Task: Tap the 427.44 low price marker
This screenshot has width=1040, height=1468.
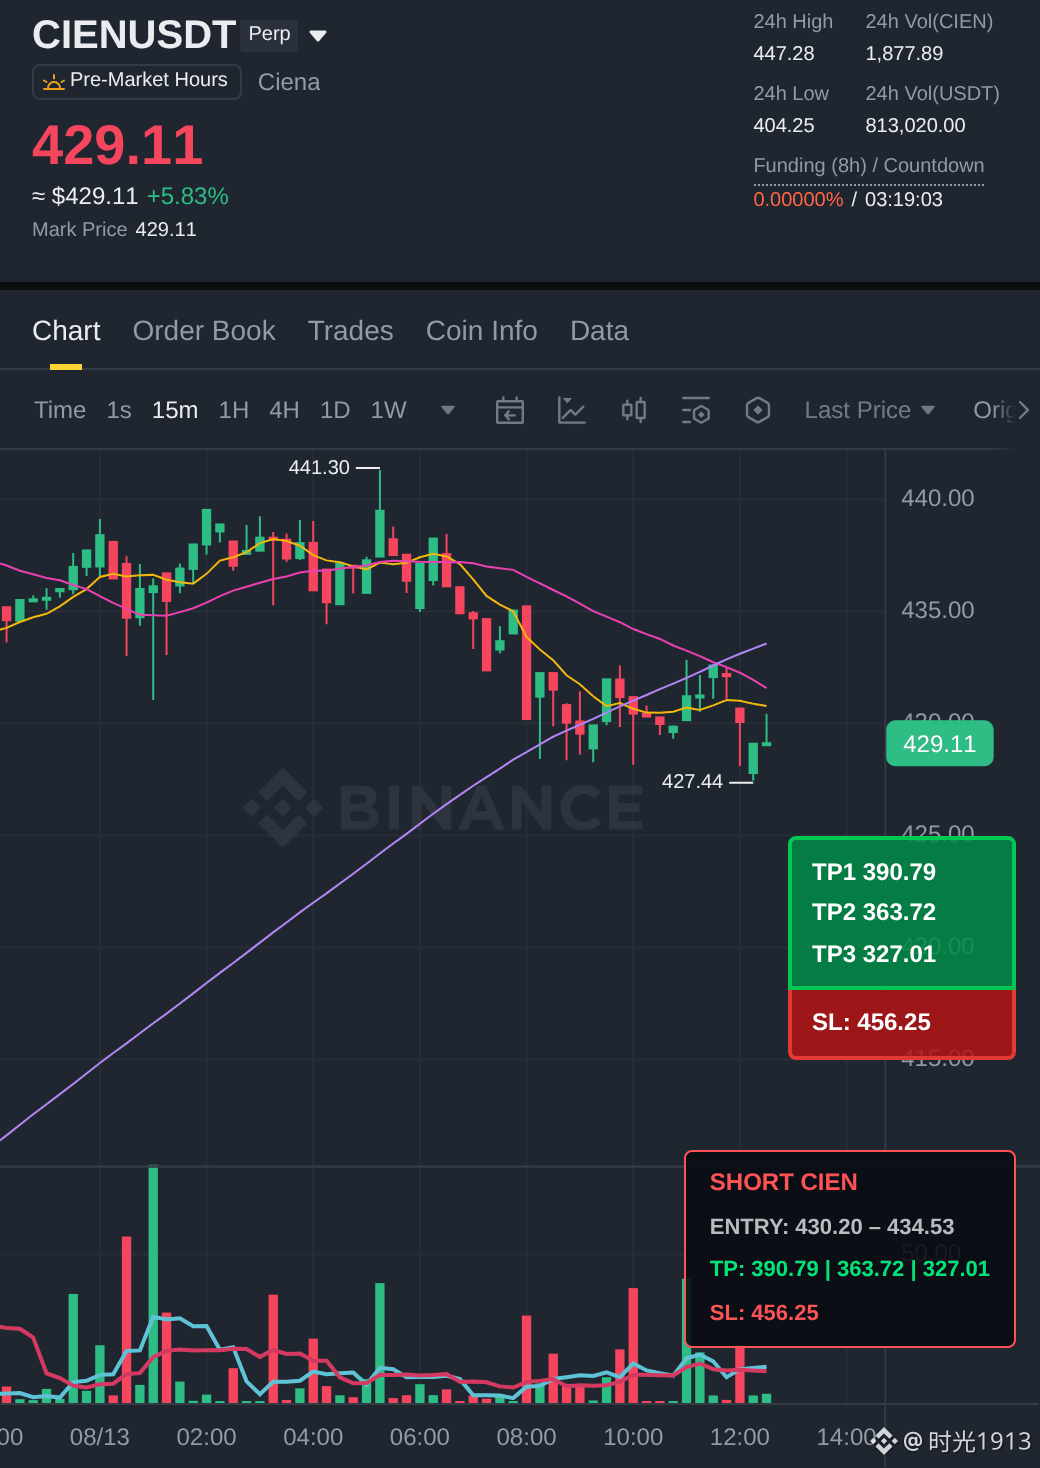Action: (x=692, y=782)
